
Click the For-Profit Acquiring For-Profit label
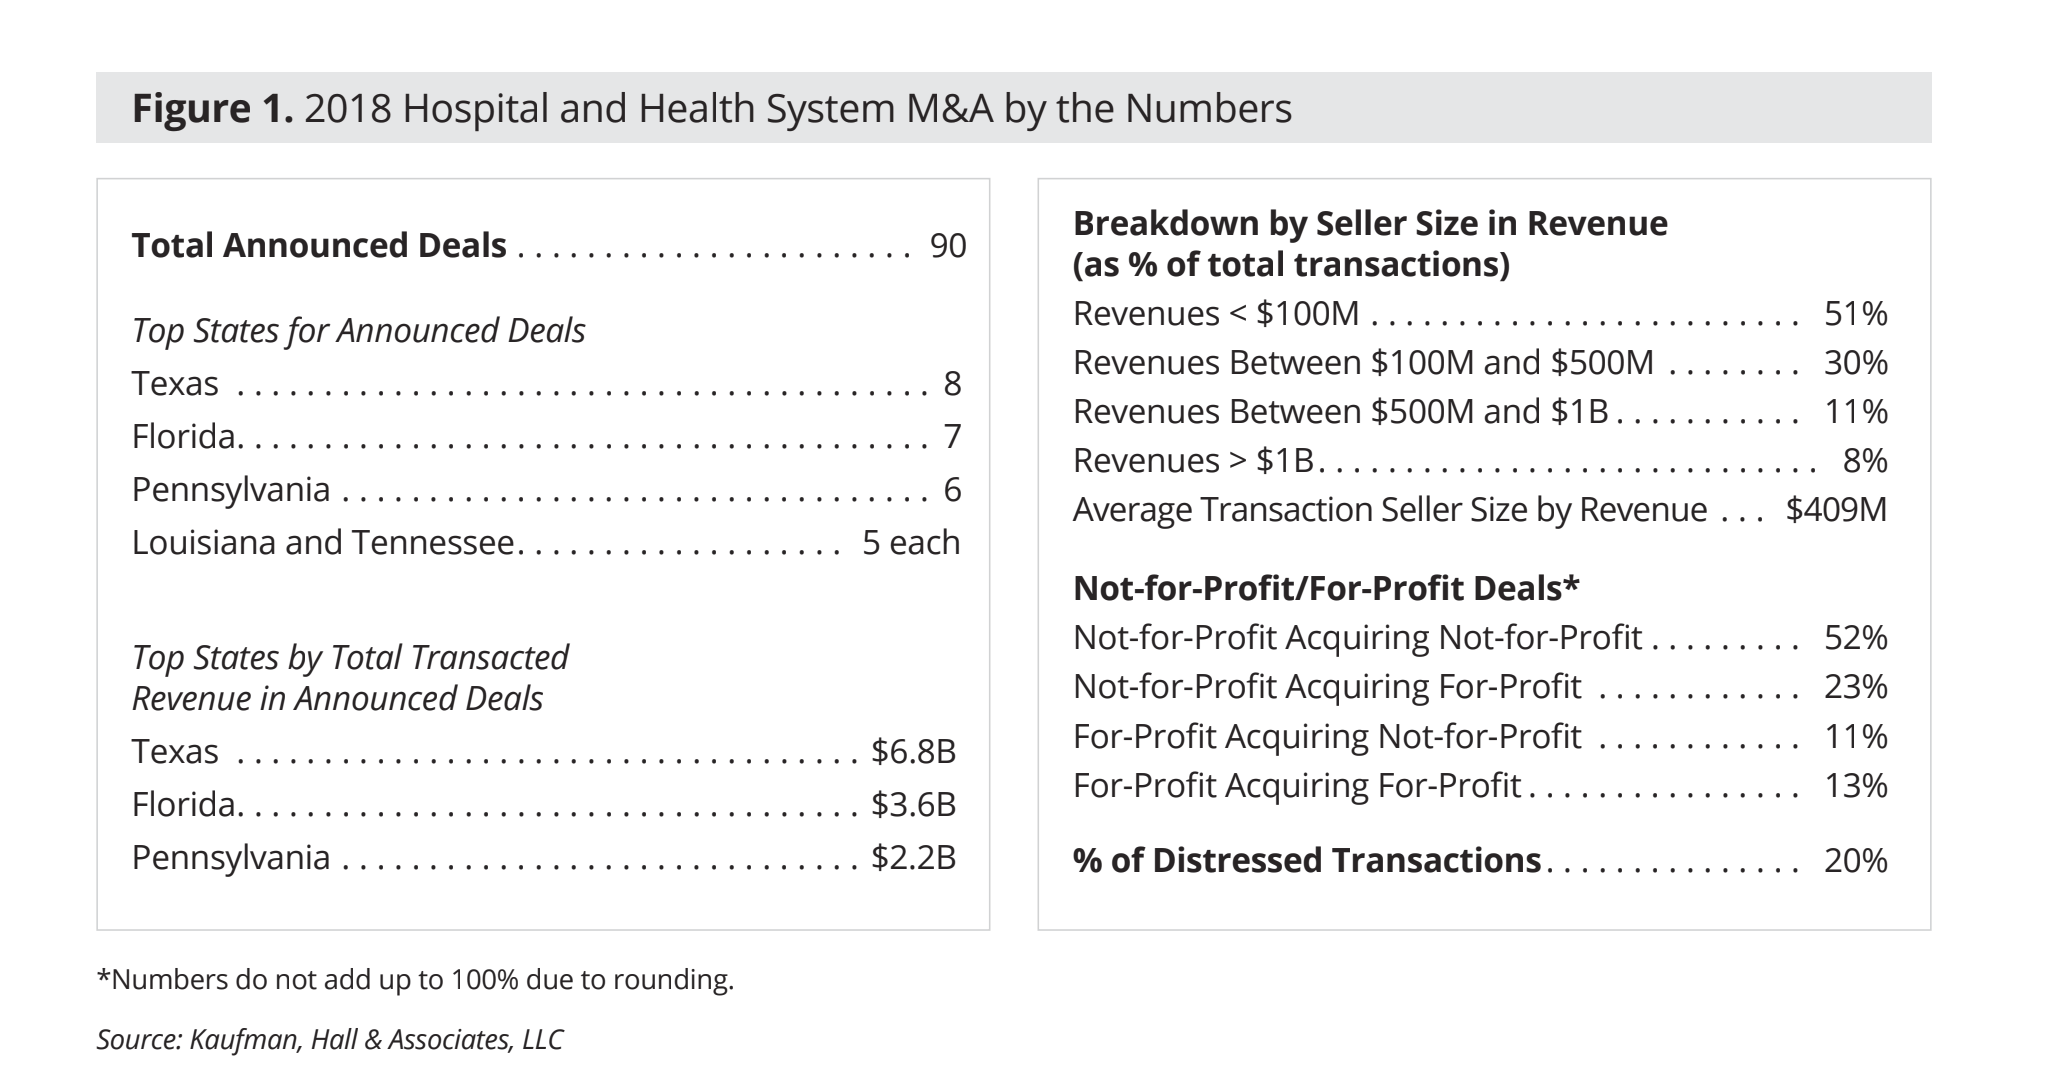pos(1297,786)
